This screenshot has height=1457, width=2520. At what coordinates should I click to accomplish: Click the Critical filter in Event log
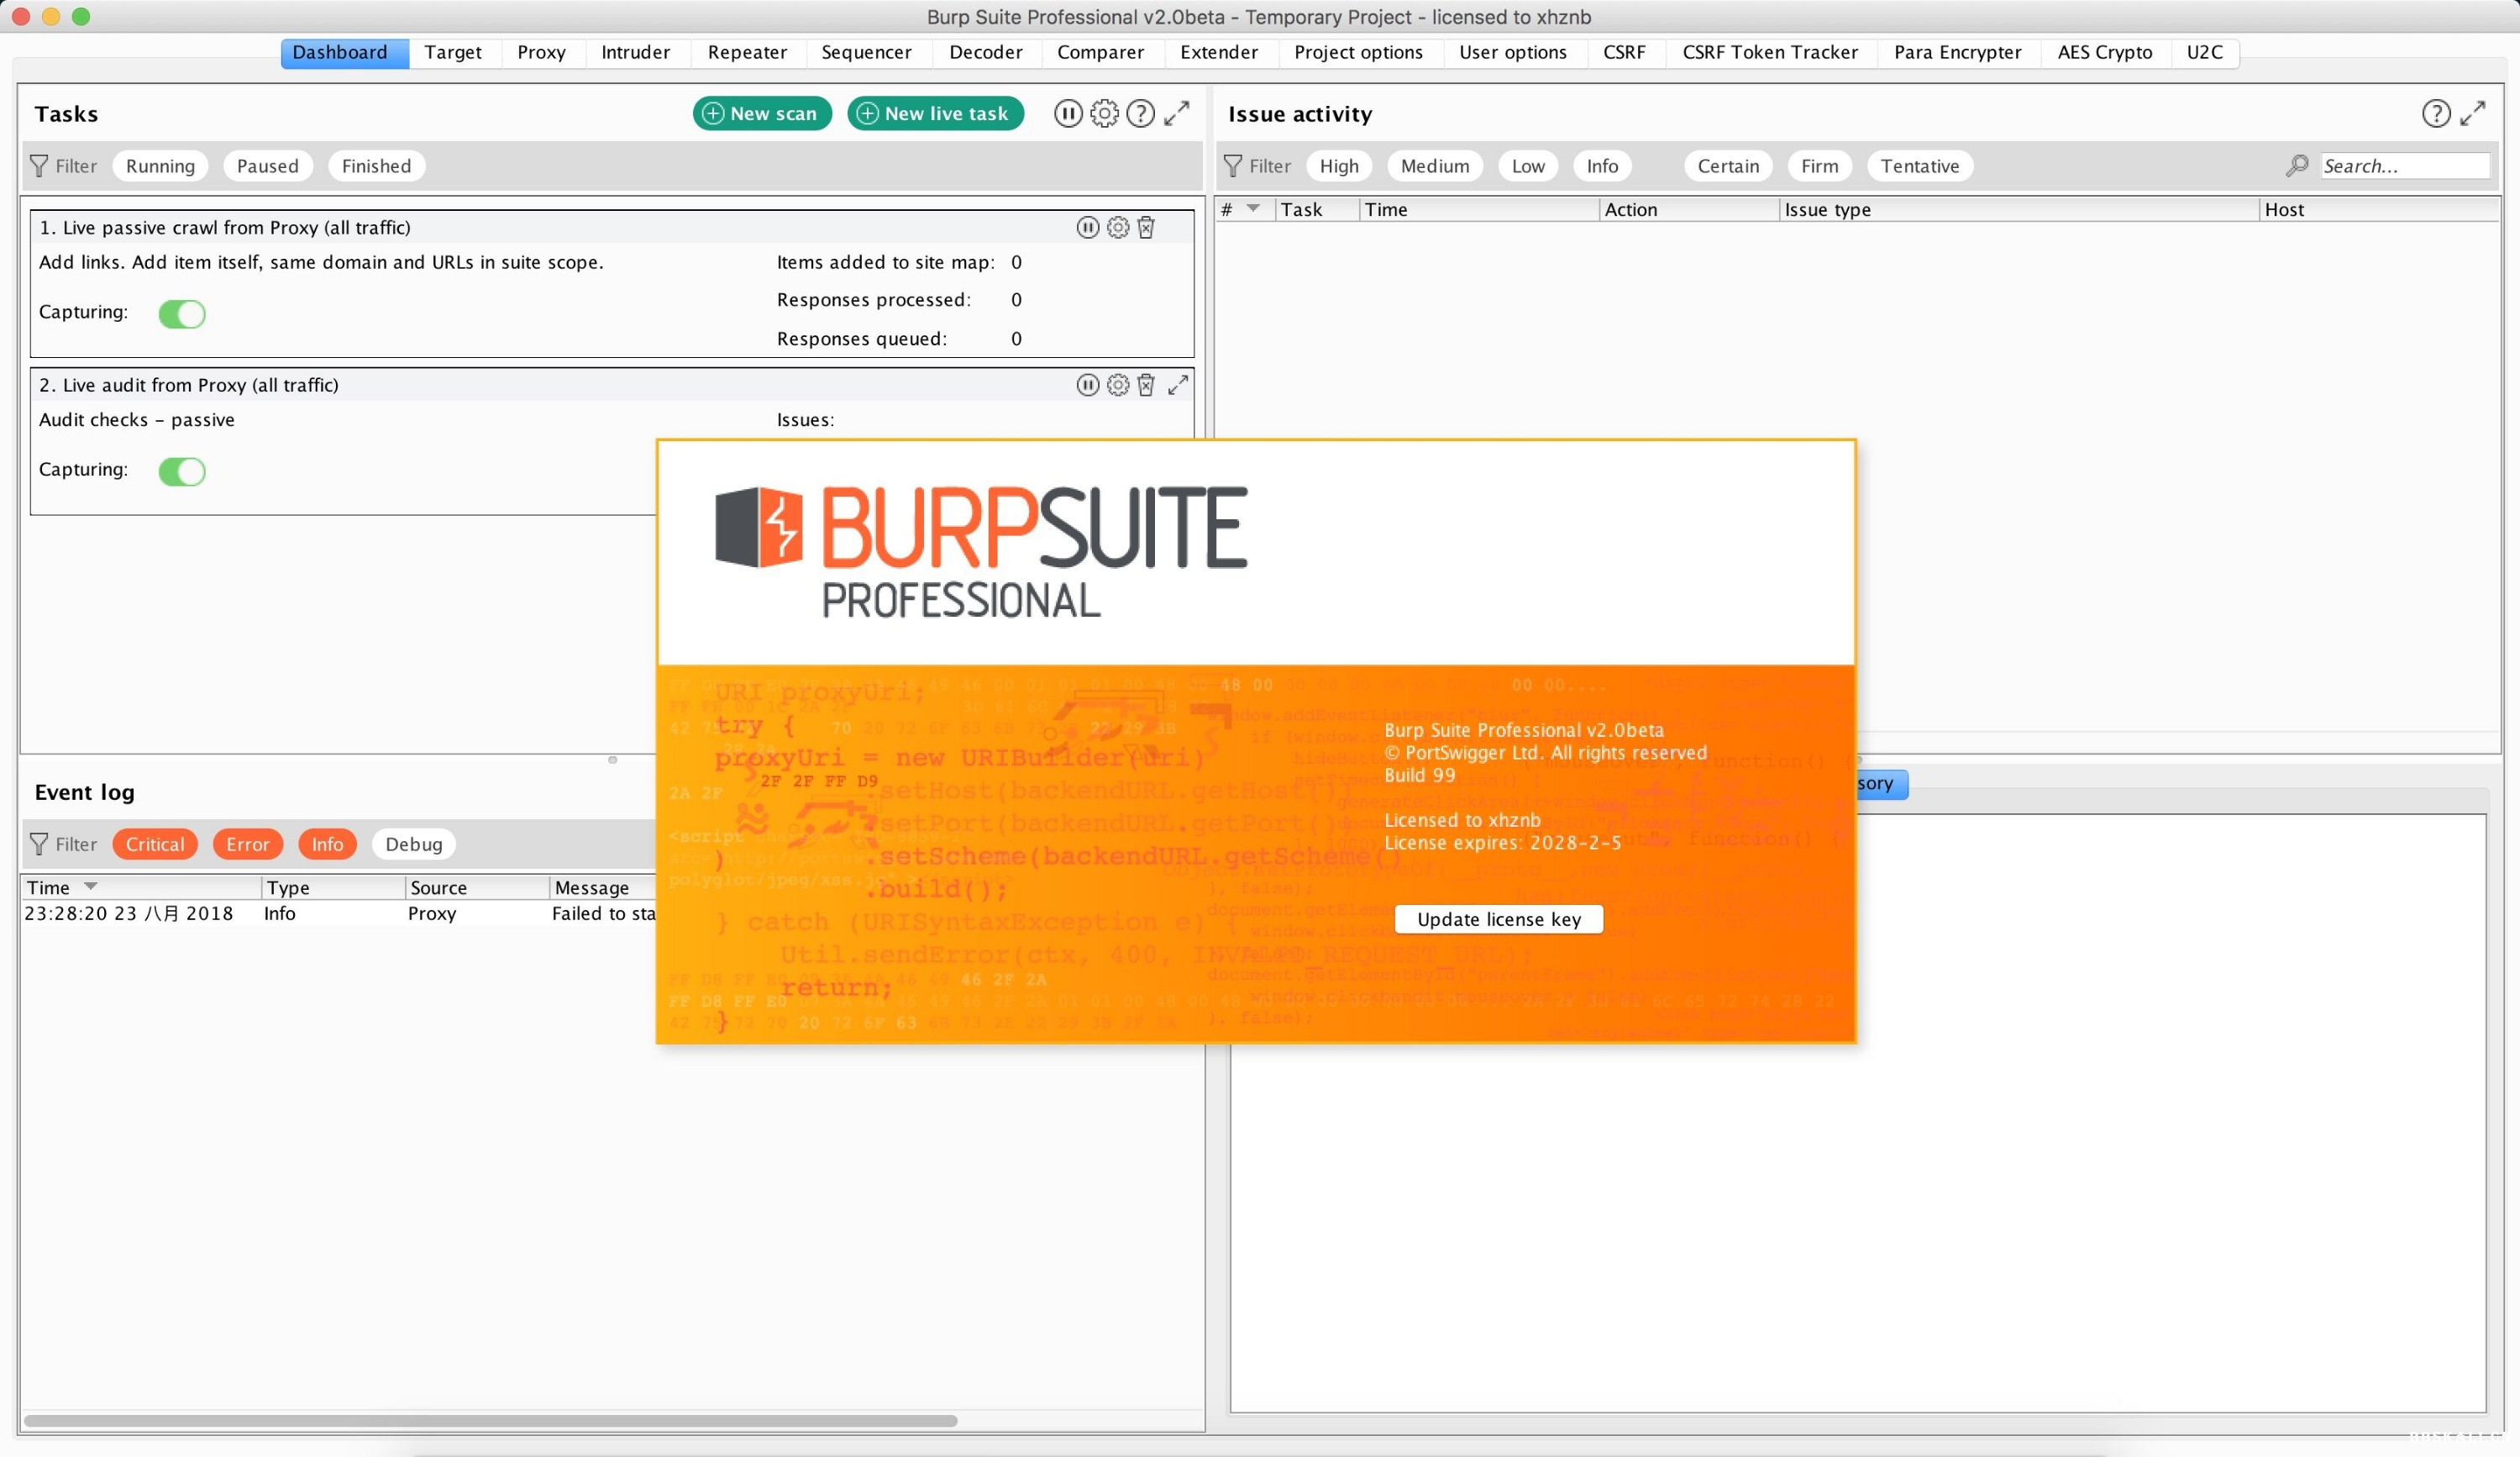[x=155, y=843]
